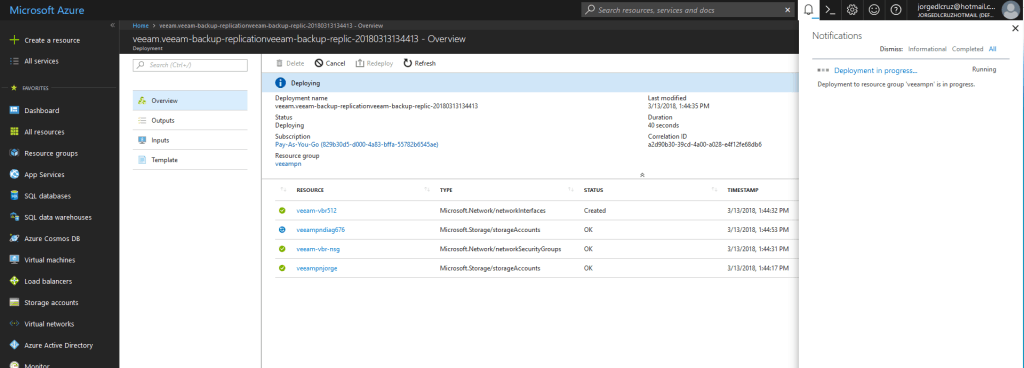Click the Azure Cosmos DB icon
This screenshot has height=368, width=1024.
[14, 238]
